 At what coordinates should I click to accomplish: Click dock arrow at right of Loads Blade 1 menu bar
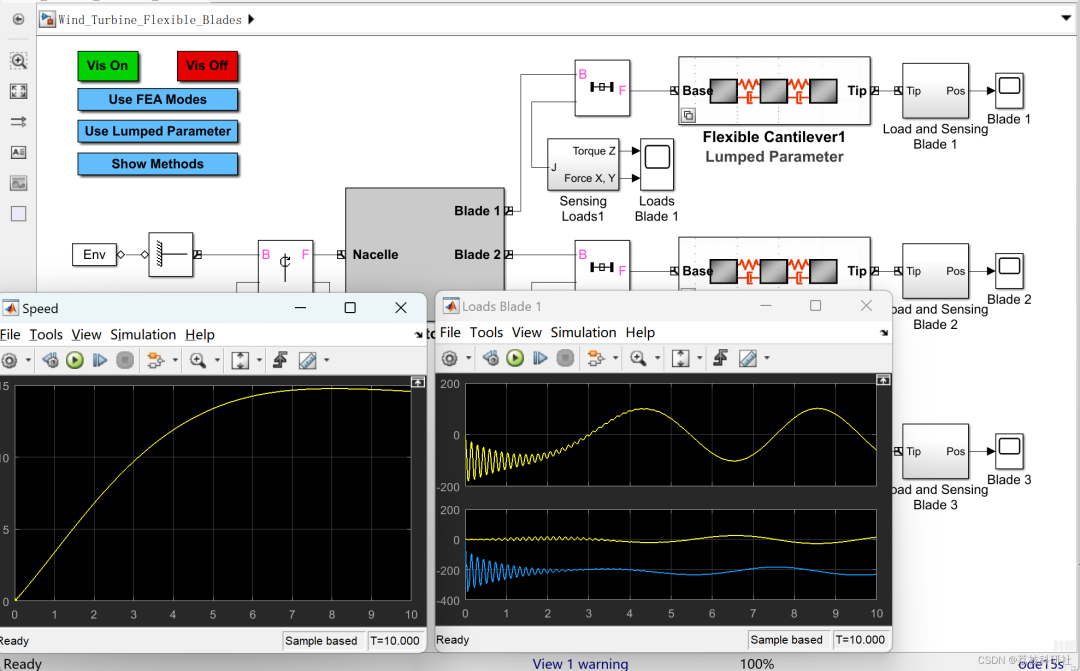(x=884, y=333)
